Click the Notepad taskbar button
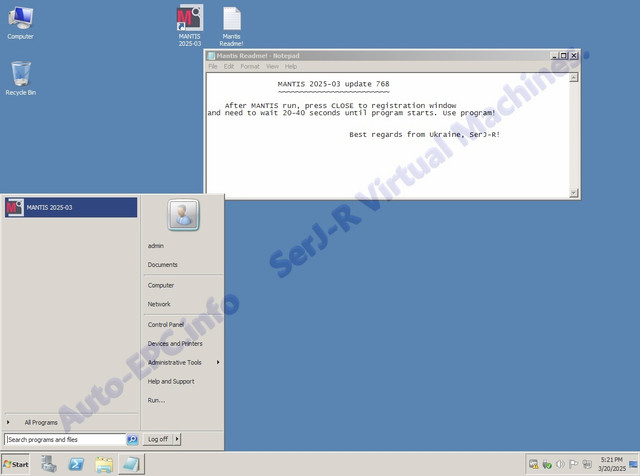The width and height of the screenshot is (640, 476). coord(131,464)
